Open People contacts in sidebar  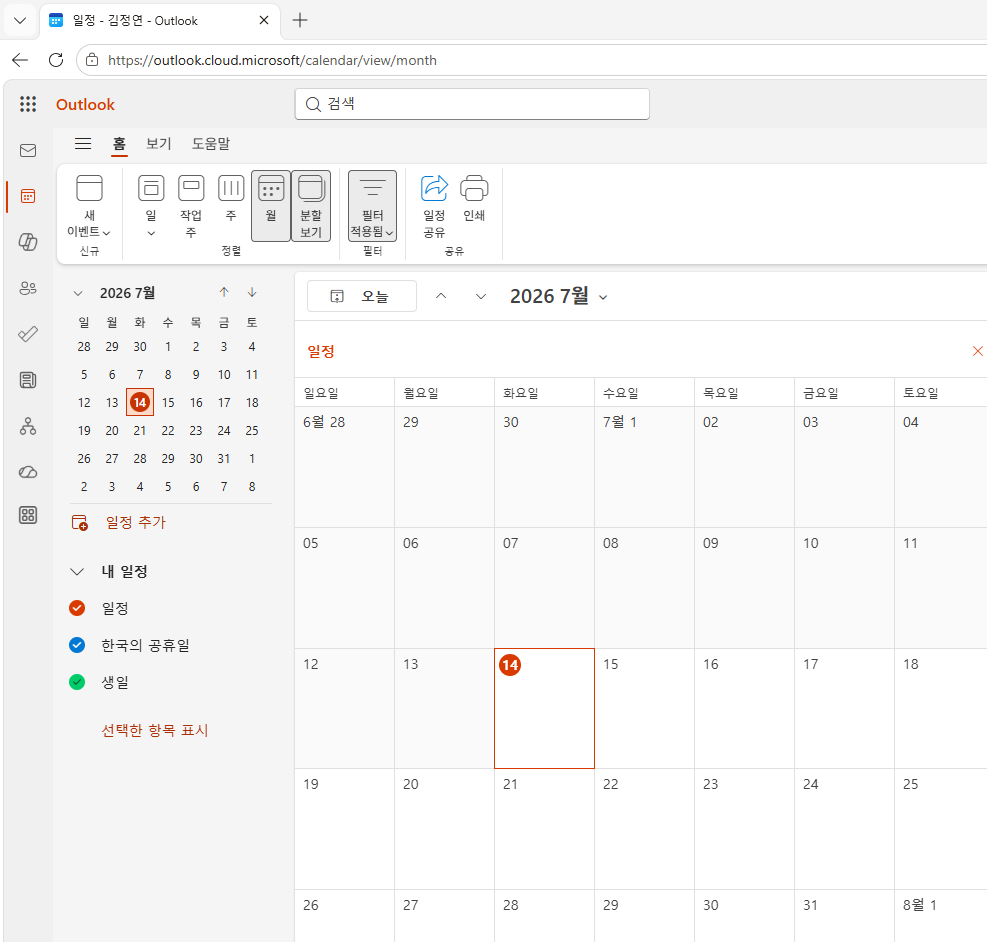(x=28, y=288)
